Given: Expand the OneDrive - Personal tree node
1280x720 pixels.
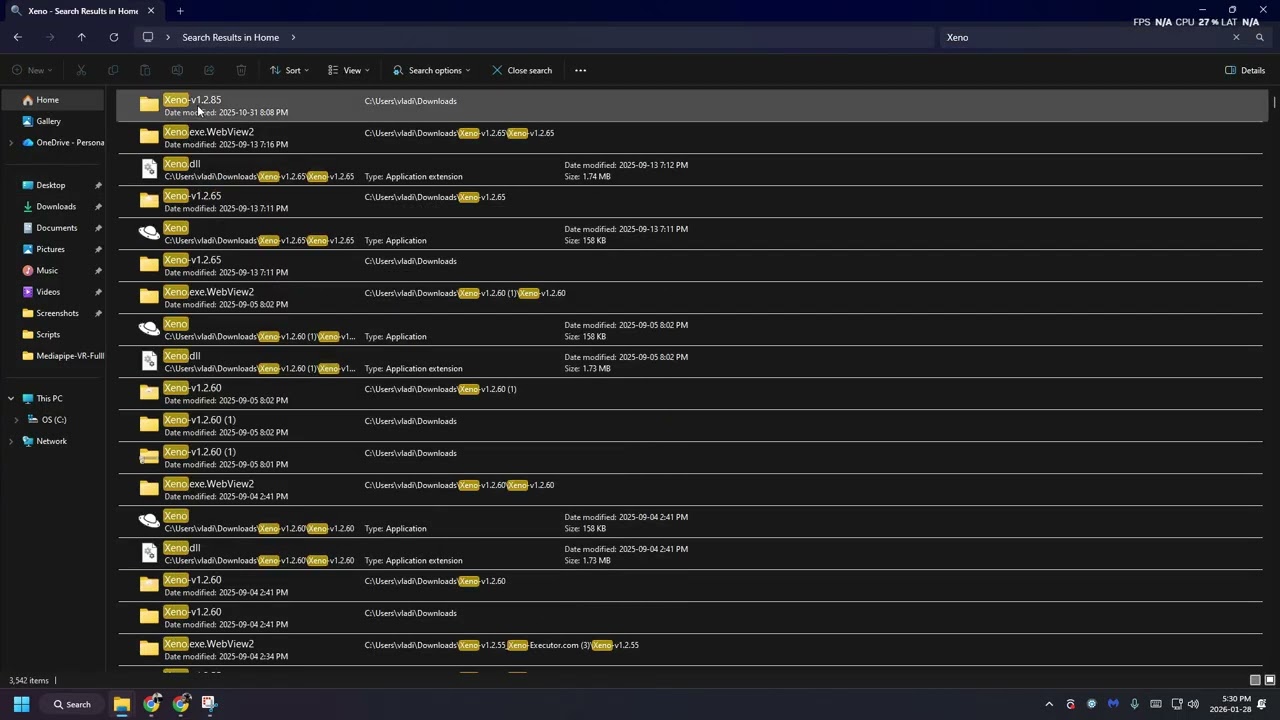Looking at the screenshot, I should tap(11, 142).
